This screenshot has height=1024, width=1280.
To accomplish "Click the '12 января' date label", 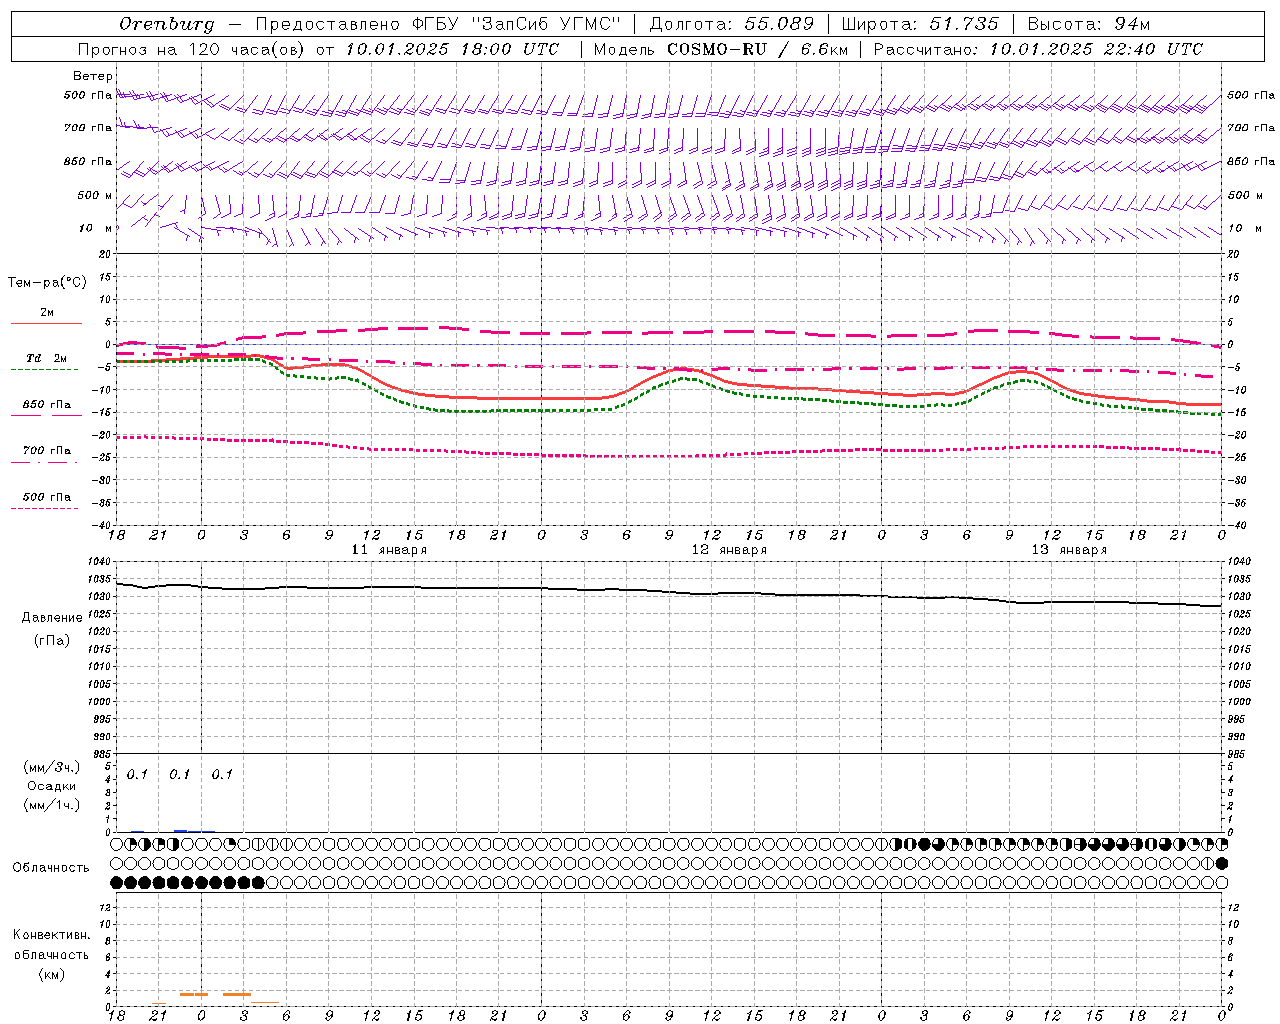I will (729, 550).
